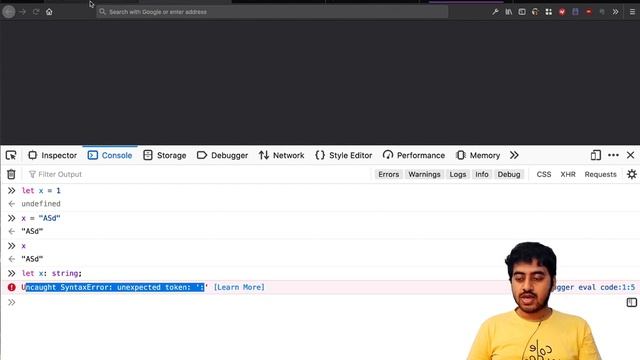Select the Console tab

tap(110, 156)
